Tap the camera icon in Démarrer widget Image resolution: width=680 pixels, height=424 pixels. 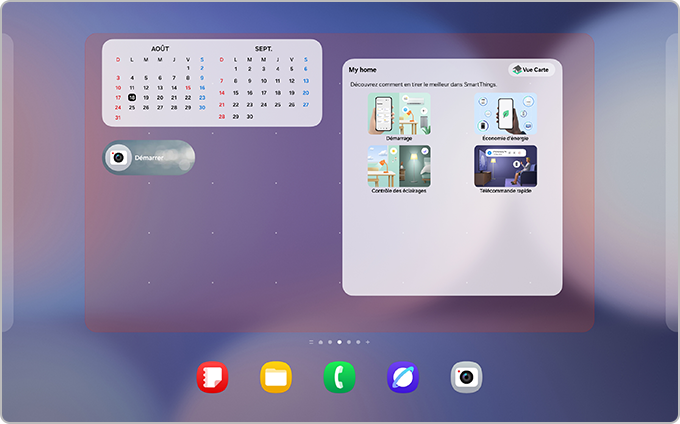118,157
